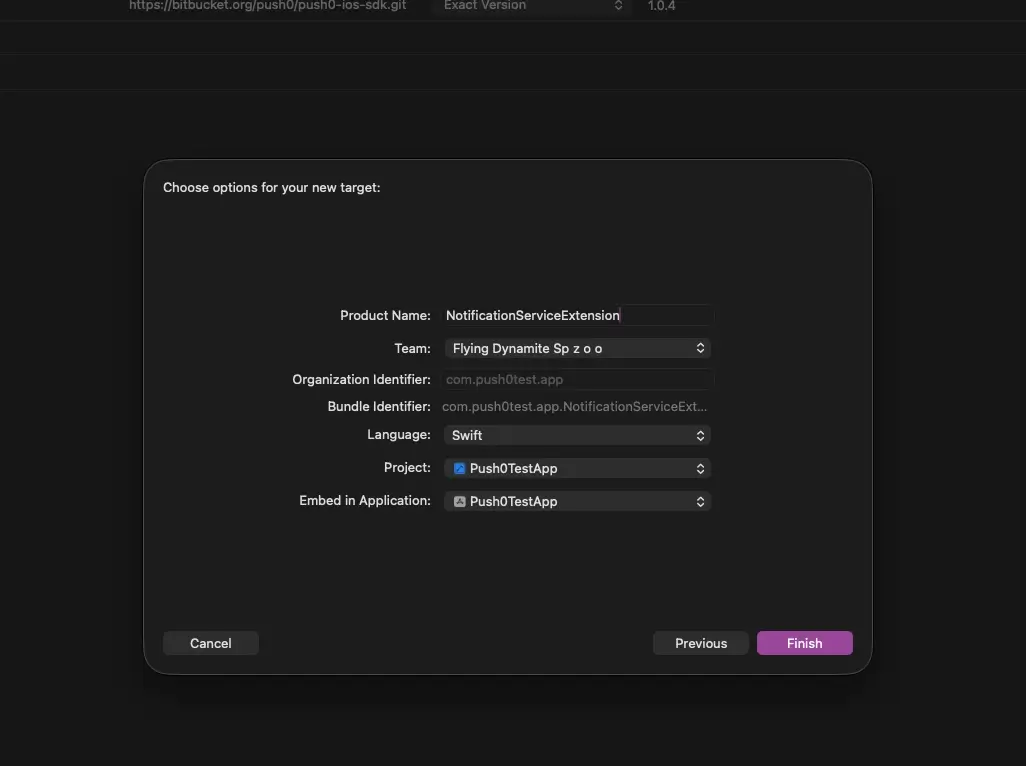
Task: Click the 'Organization Identifier:' label
Action: coord(361,379)
